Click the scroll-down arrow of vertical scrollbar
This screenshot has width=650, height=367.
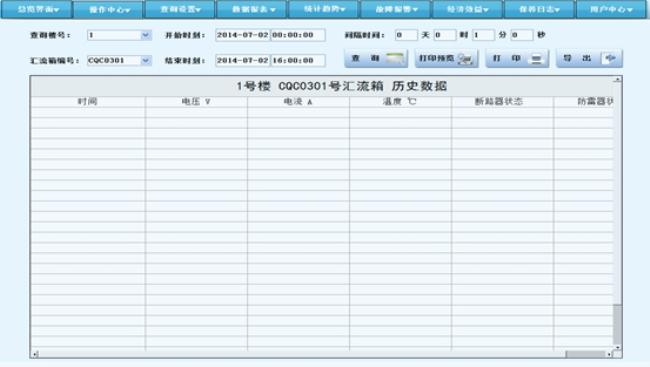(617, 347)
